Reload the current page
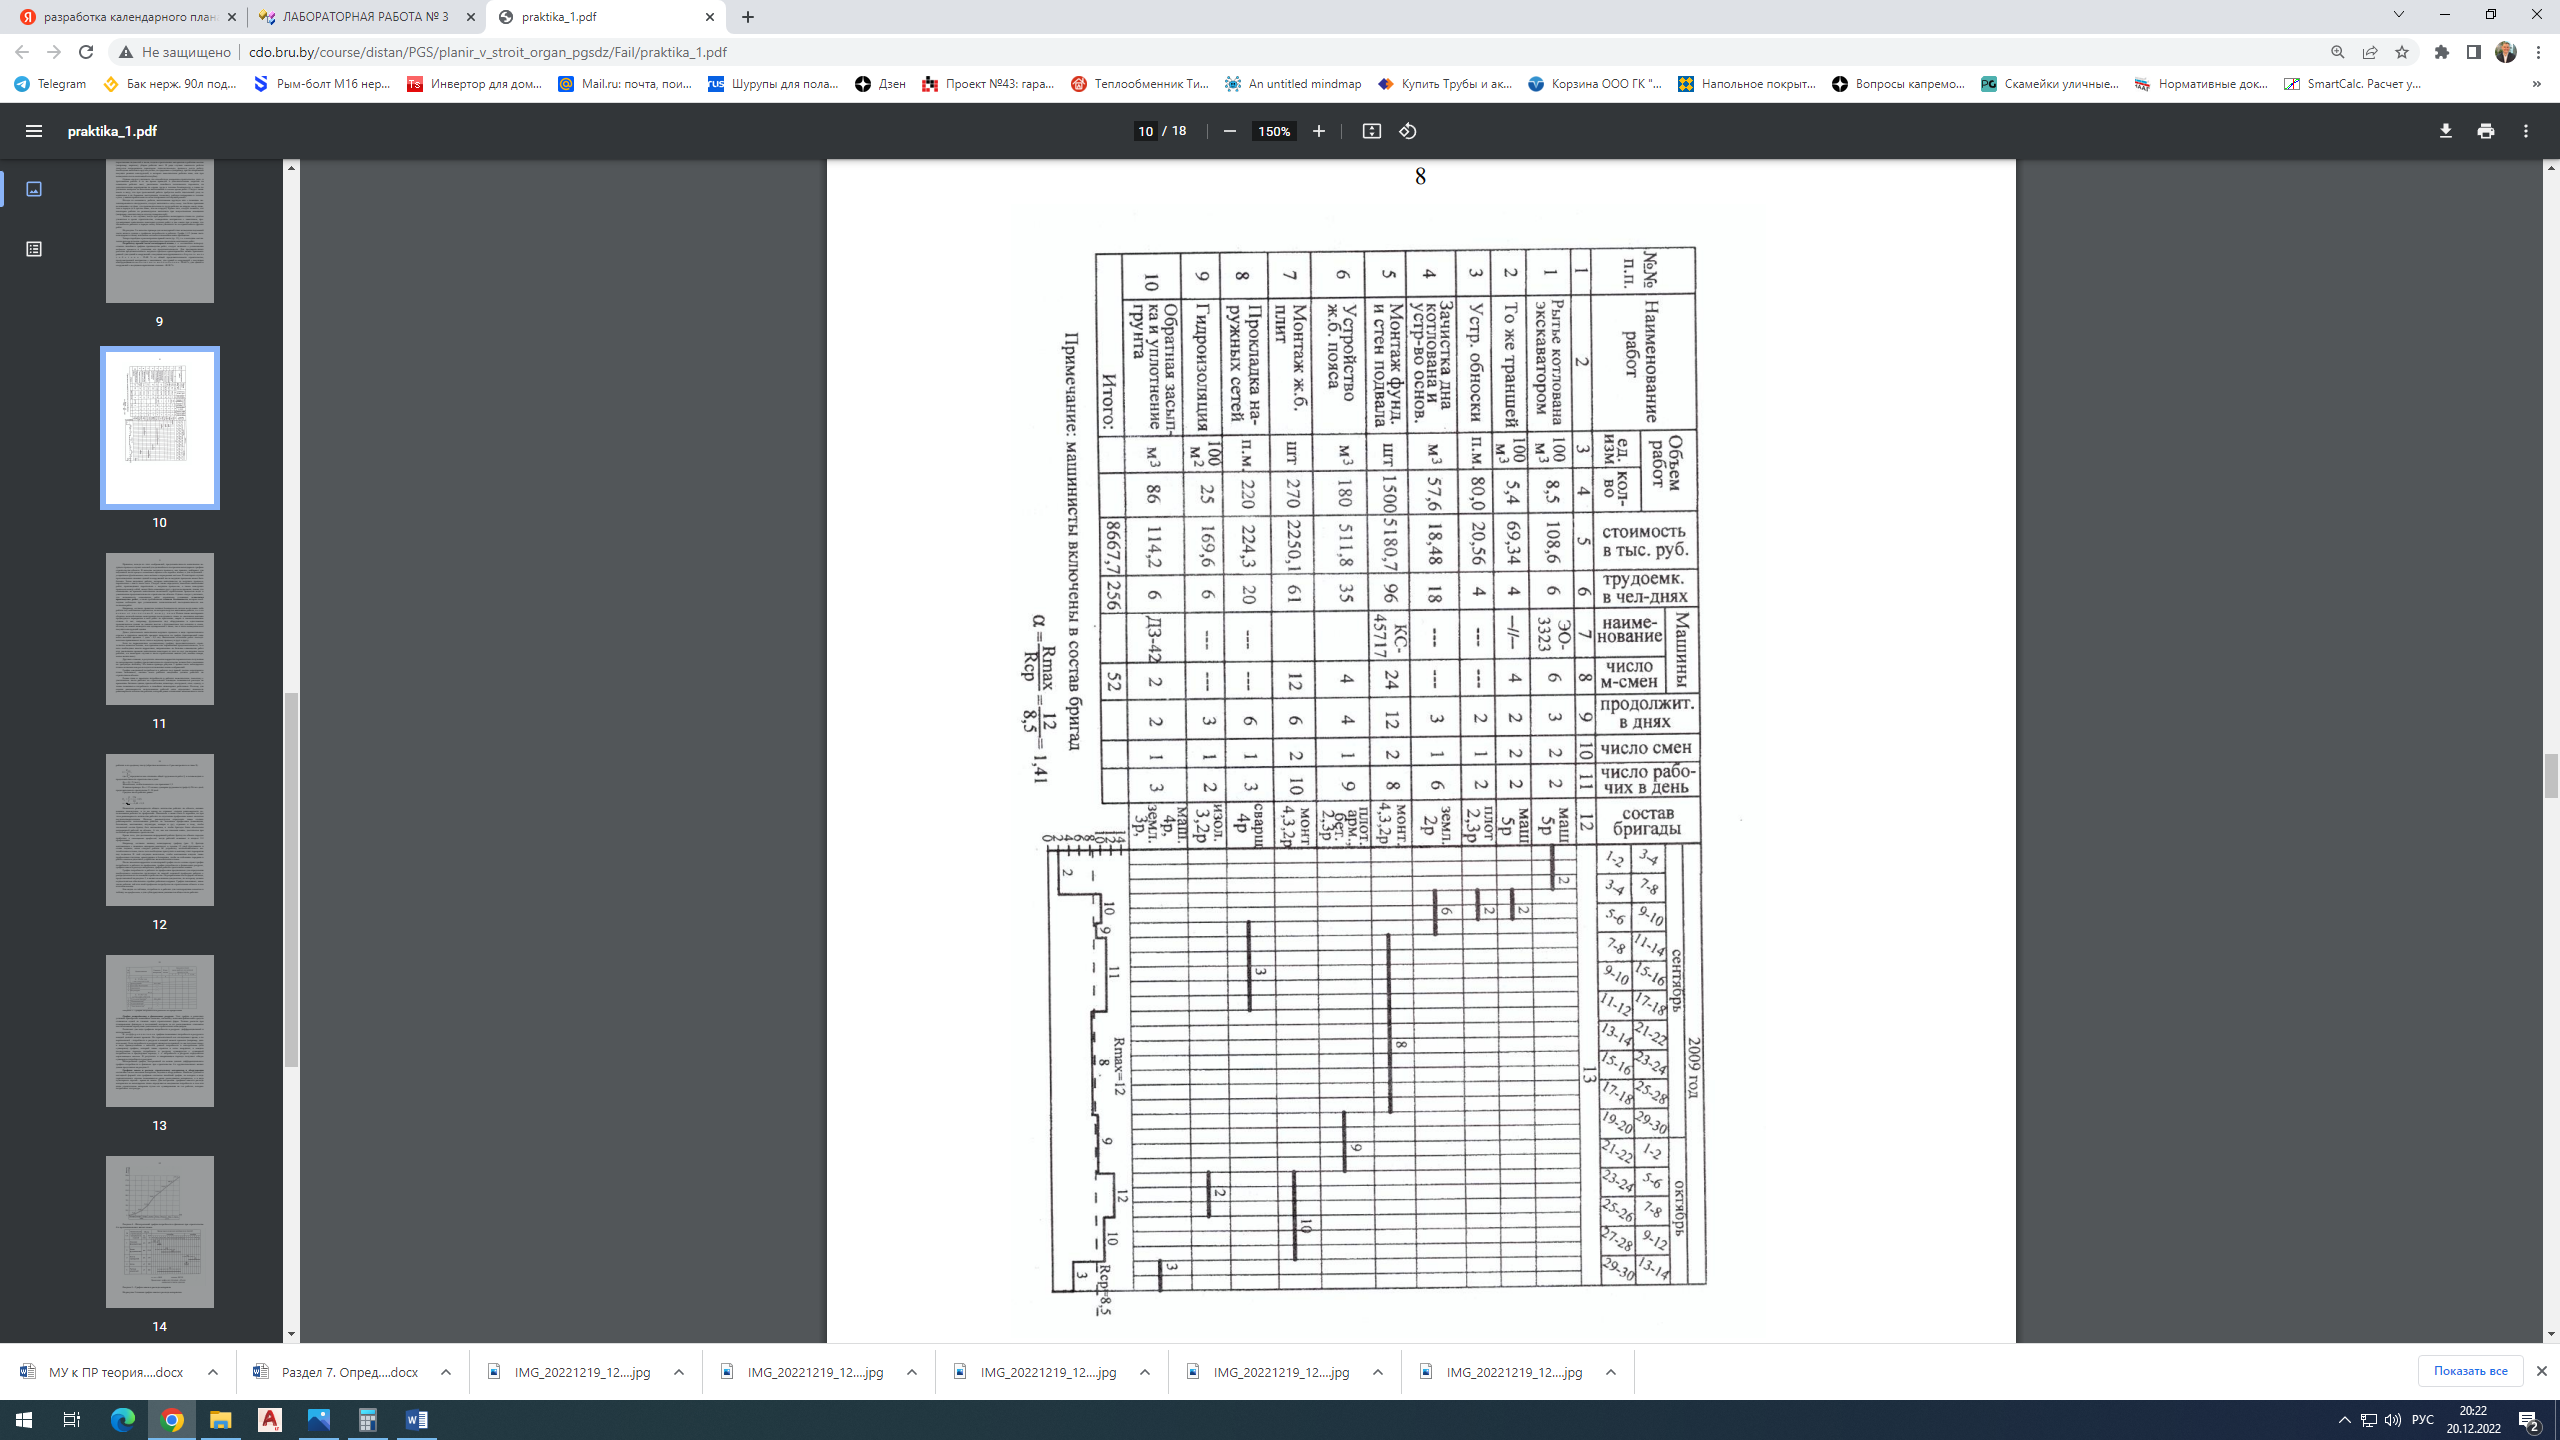Screen dimensions: 2560x1440 [86, 52]
